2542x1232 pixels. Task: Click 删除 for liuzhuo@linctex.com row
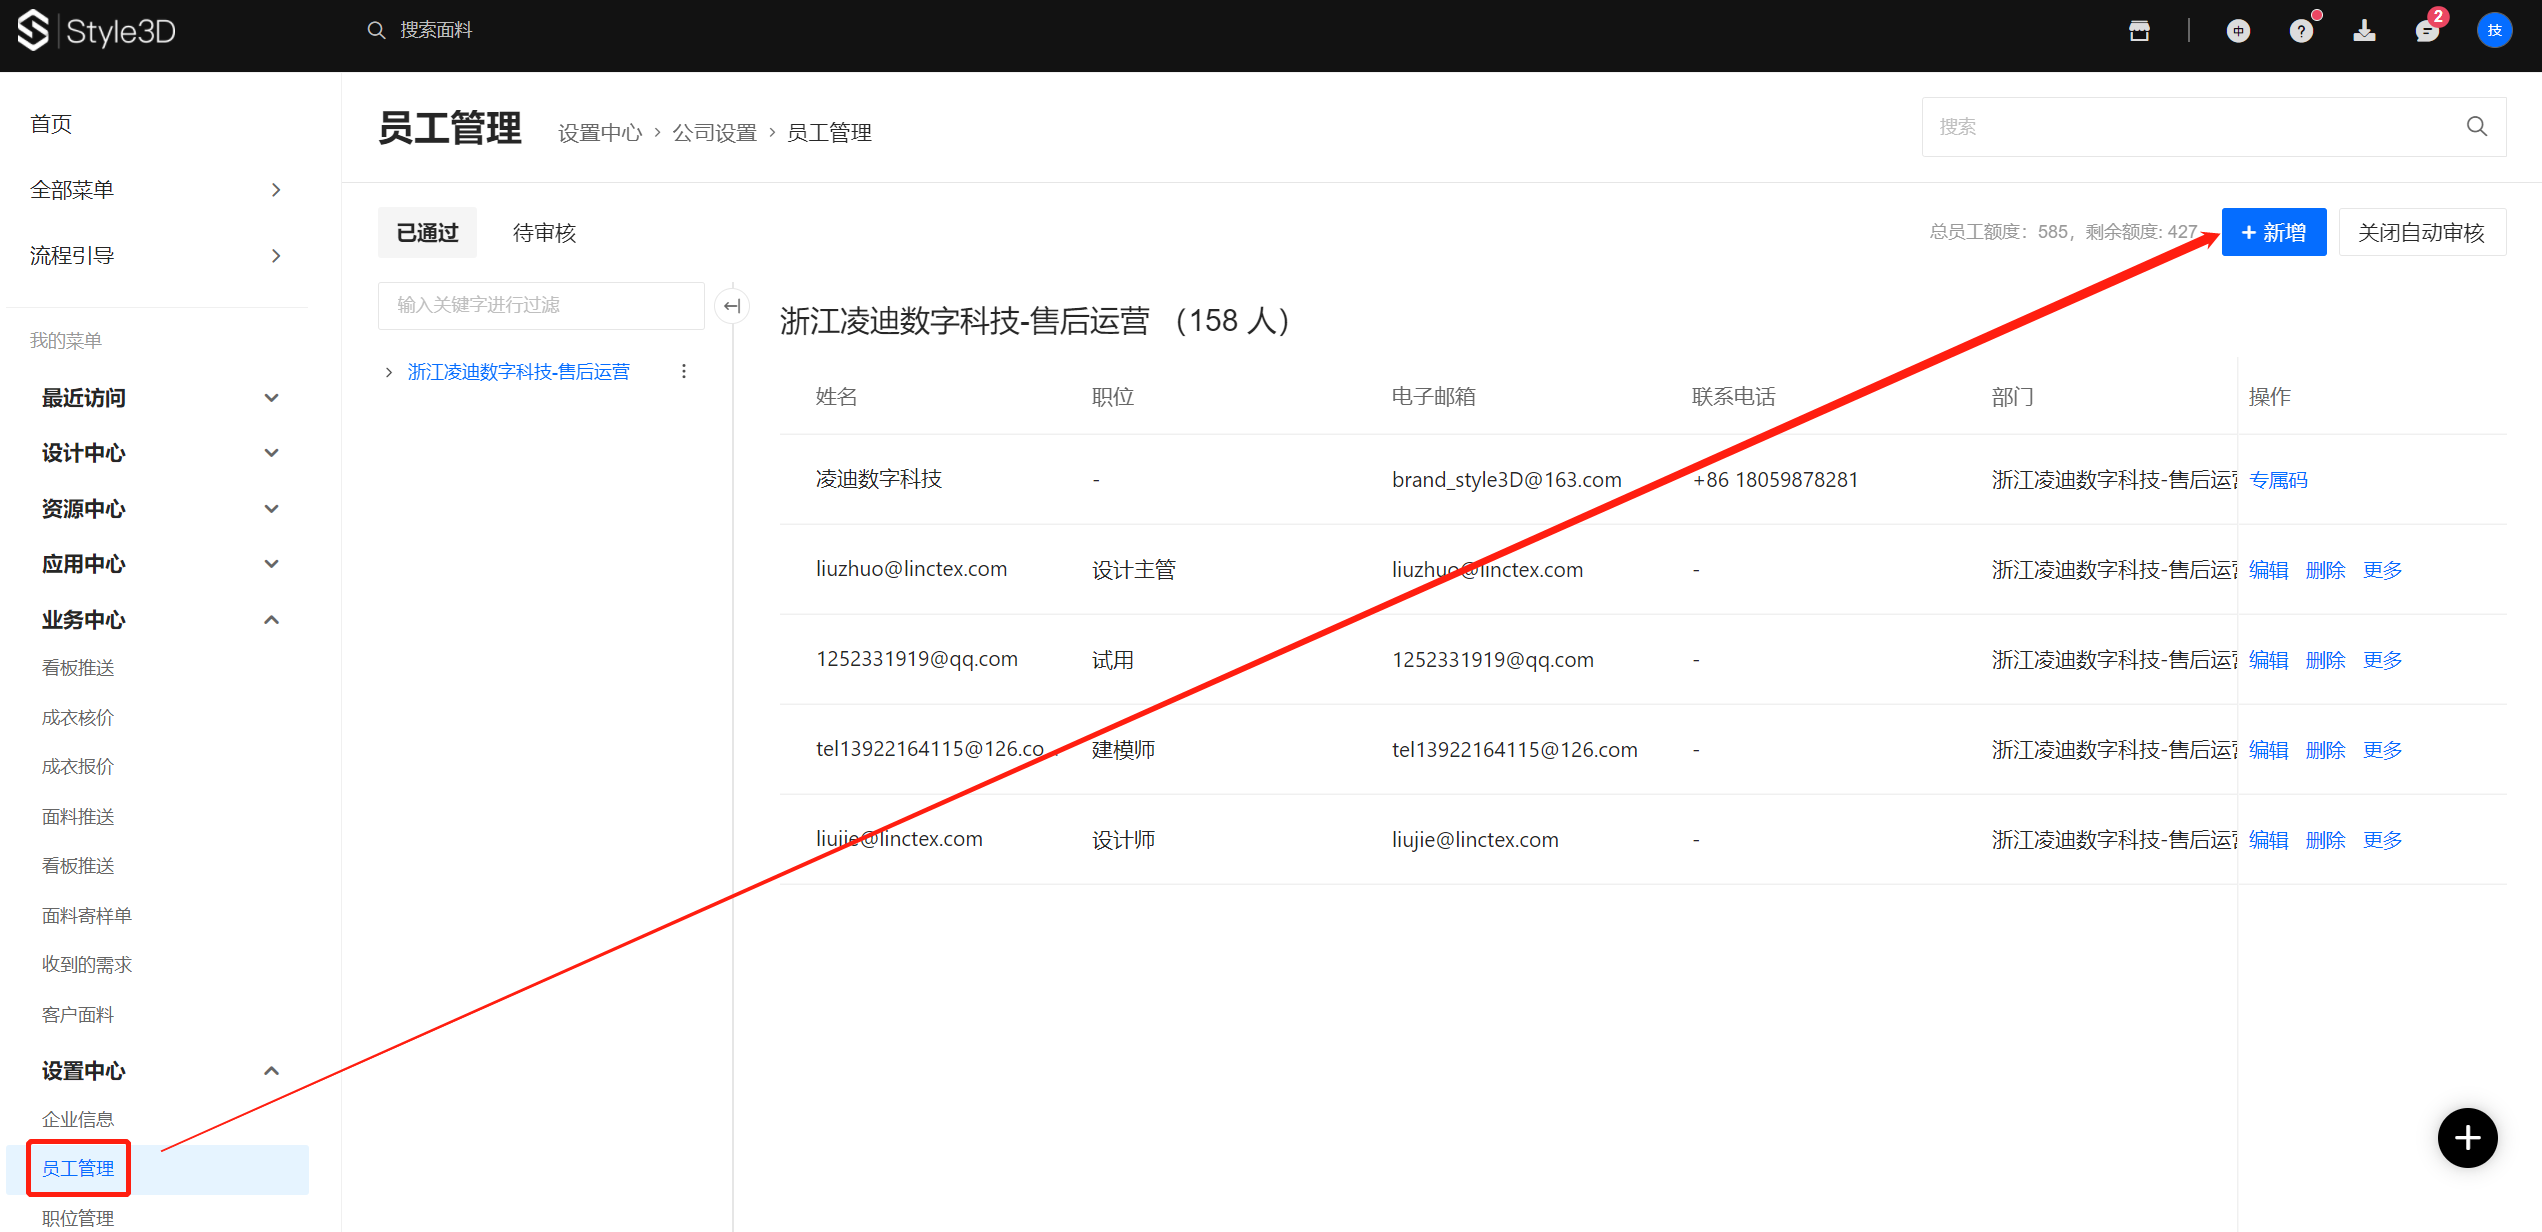[2325, 570]
